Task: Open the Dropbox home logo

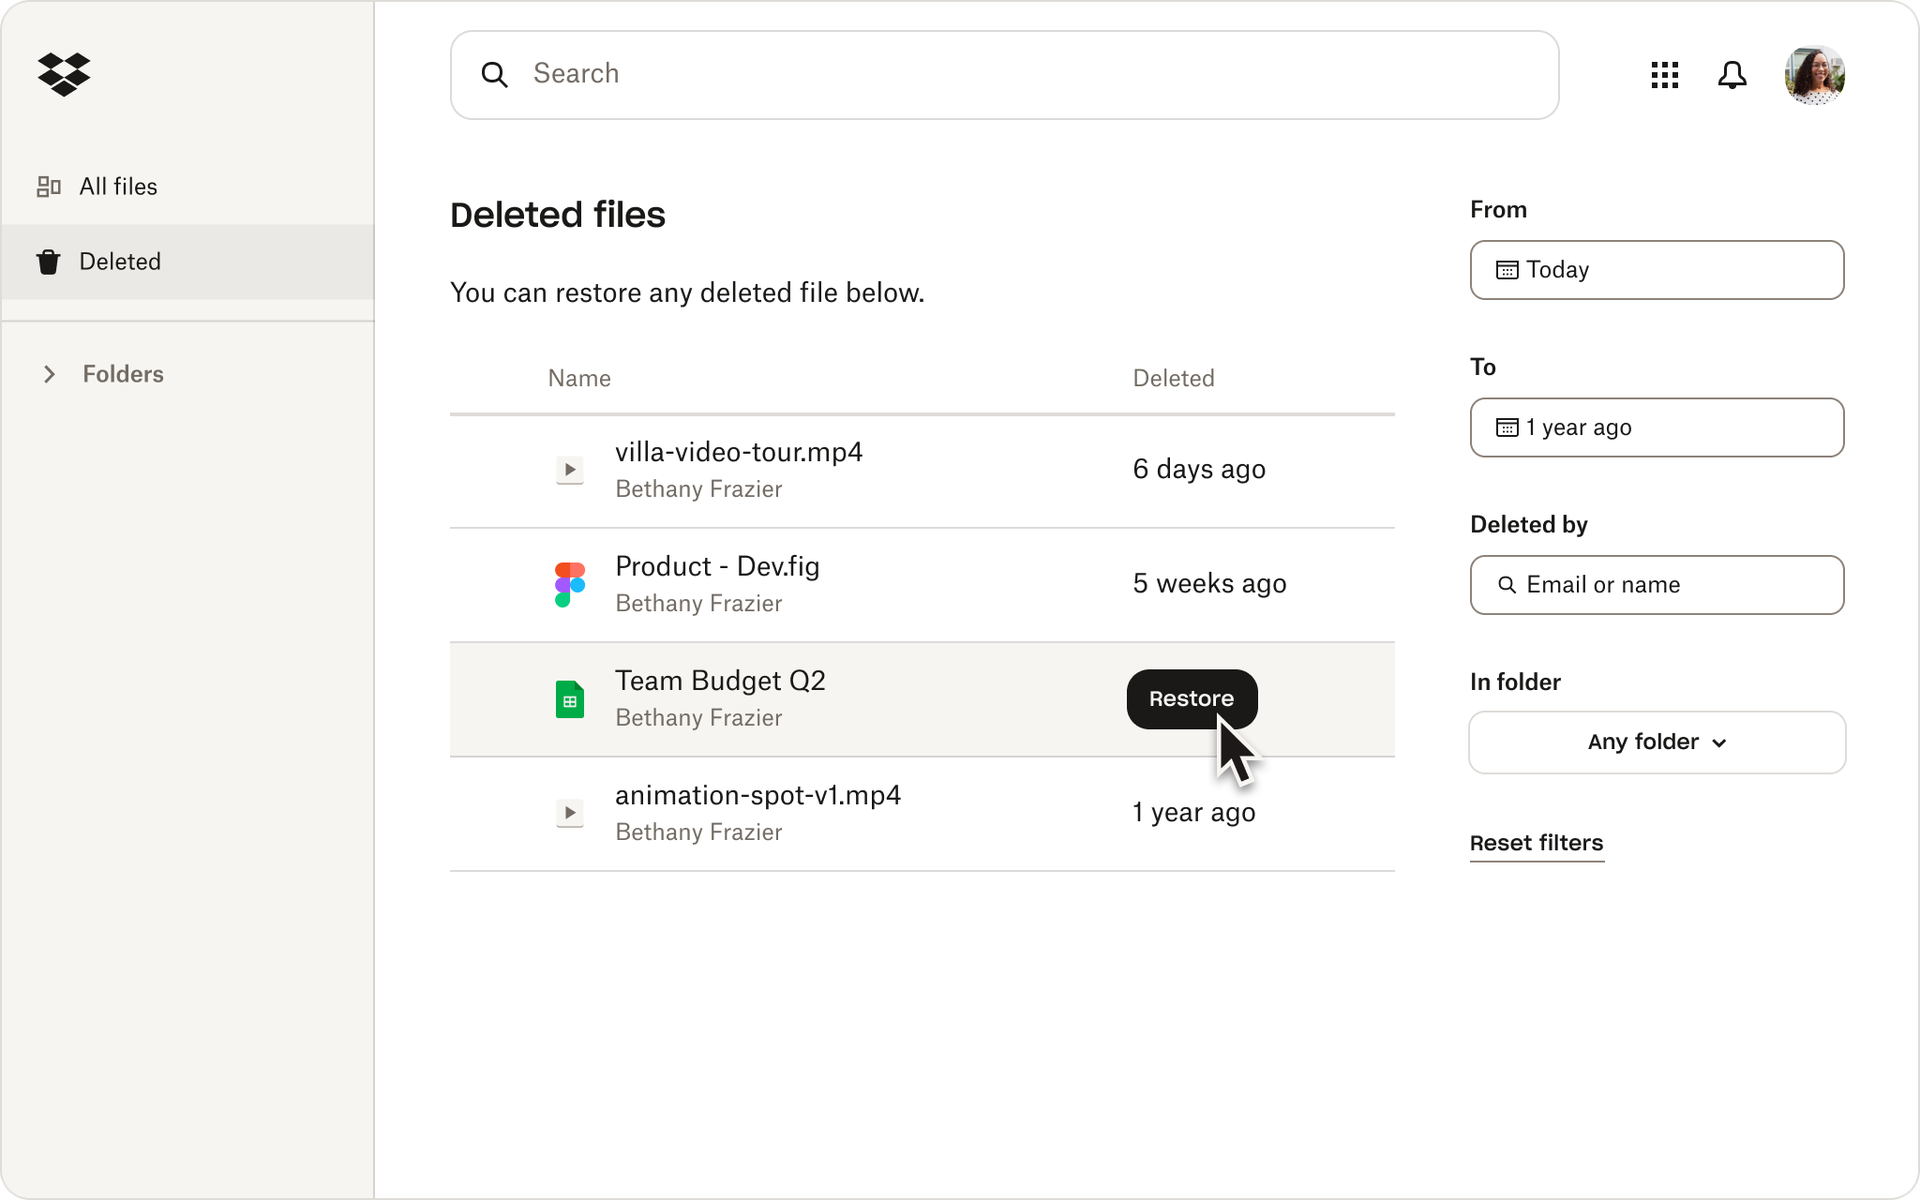Action: click(64, 74)
